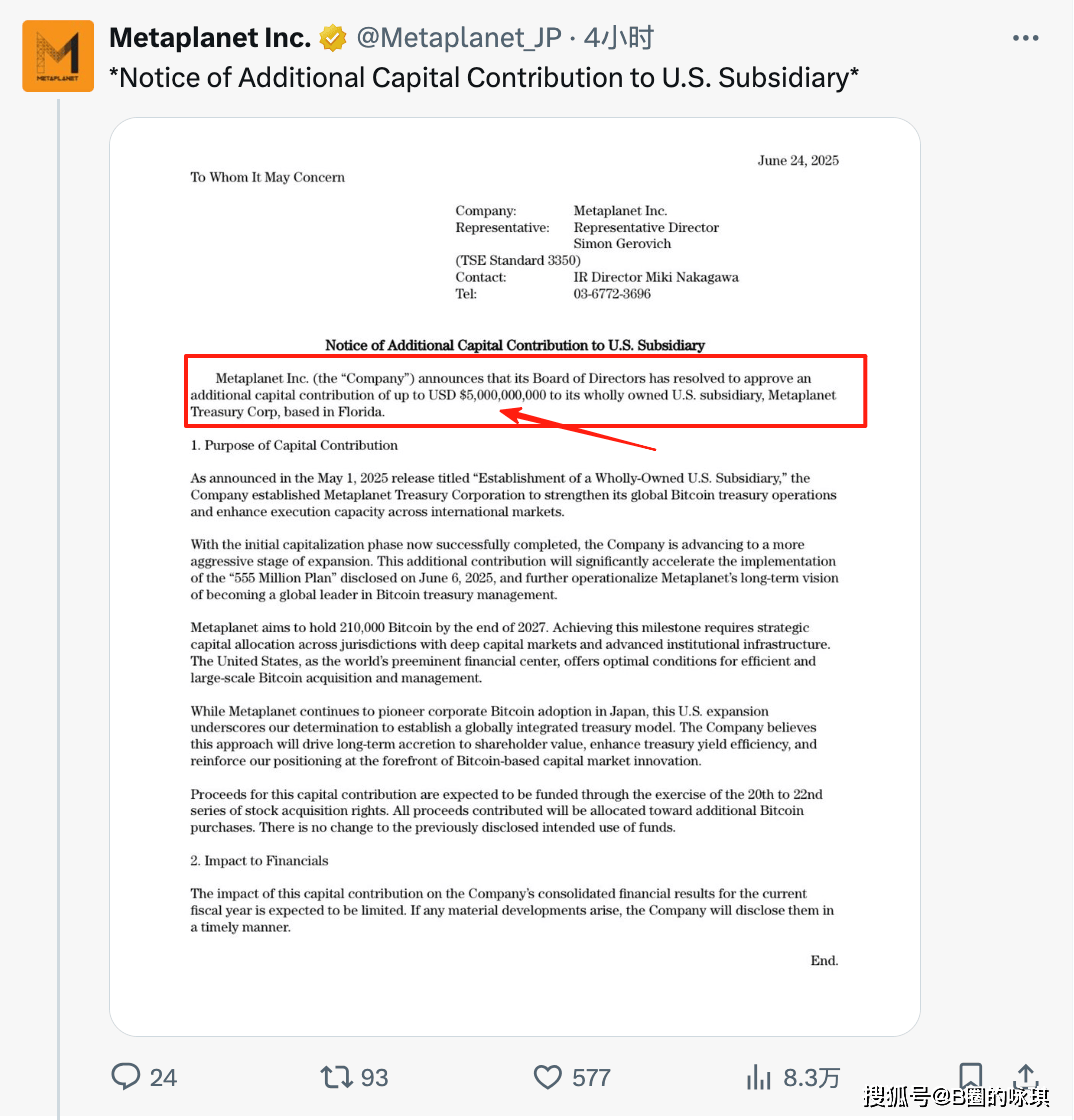Click the gold verified badge

point(333,38)
